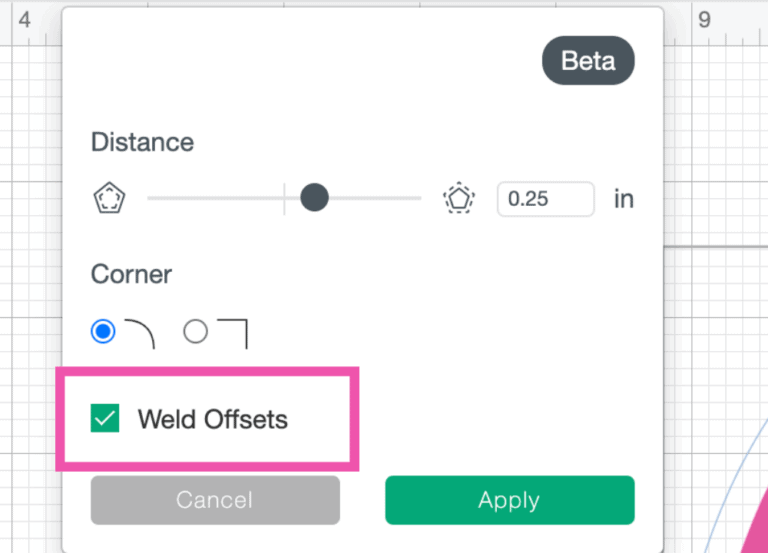Click the small inset pentagon distance icon
The width and height of the screenshot is (768, 553).
(x=108, y=199)
